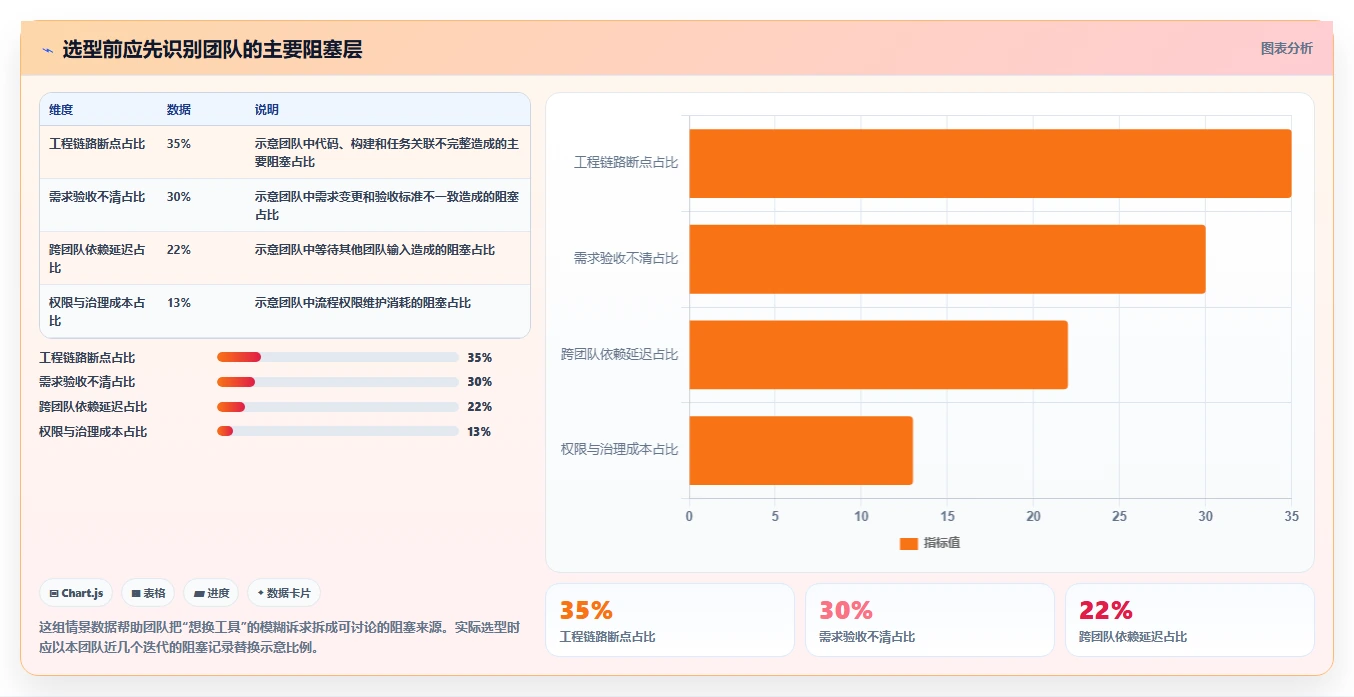Click the 35% value in table

[x=178, y=144]
